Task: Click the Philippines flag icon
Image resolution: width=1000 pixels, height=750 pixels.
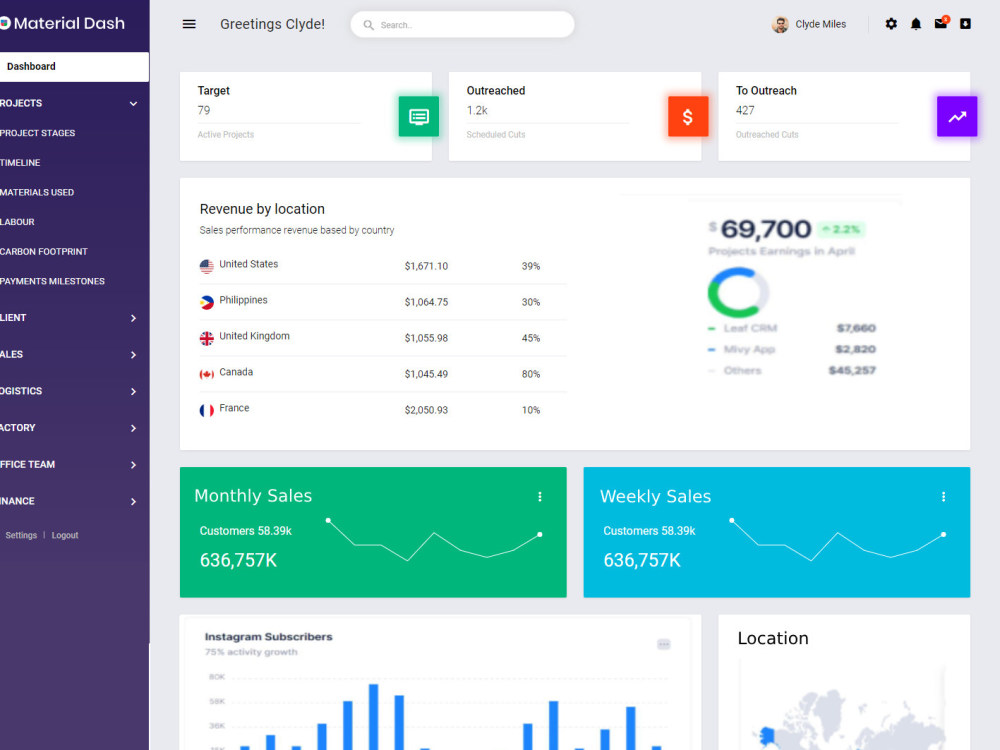Action: 207,302
